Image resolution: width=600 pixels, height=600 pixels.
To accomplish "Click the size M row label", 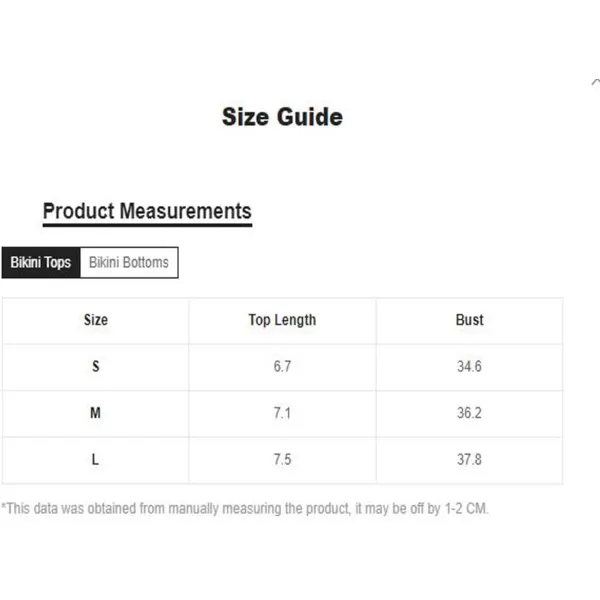I will pos(95,413).
